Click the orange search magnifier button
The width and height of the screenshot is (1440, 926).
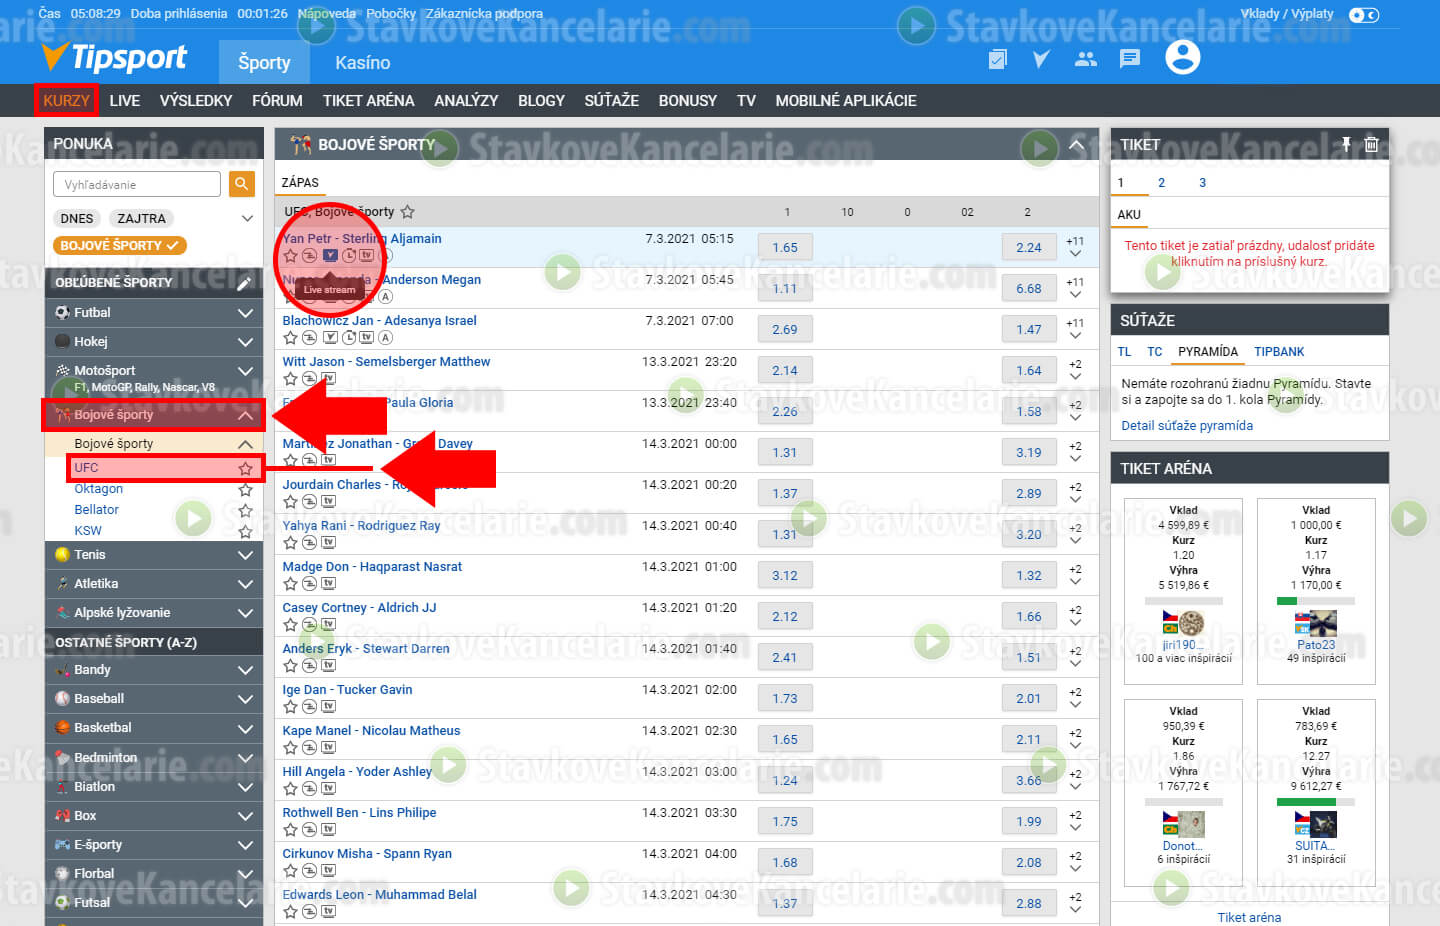click(x=241, y=184)
